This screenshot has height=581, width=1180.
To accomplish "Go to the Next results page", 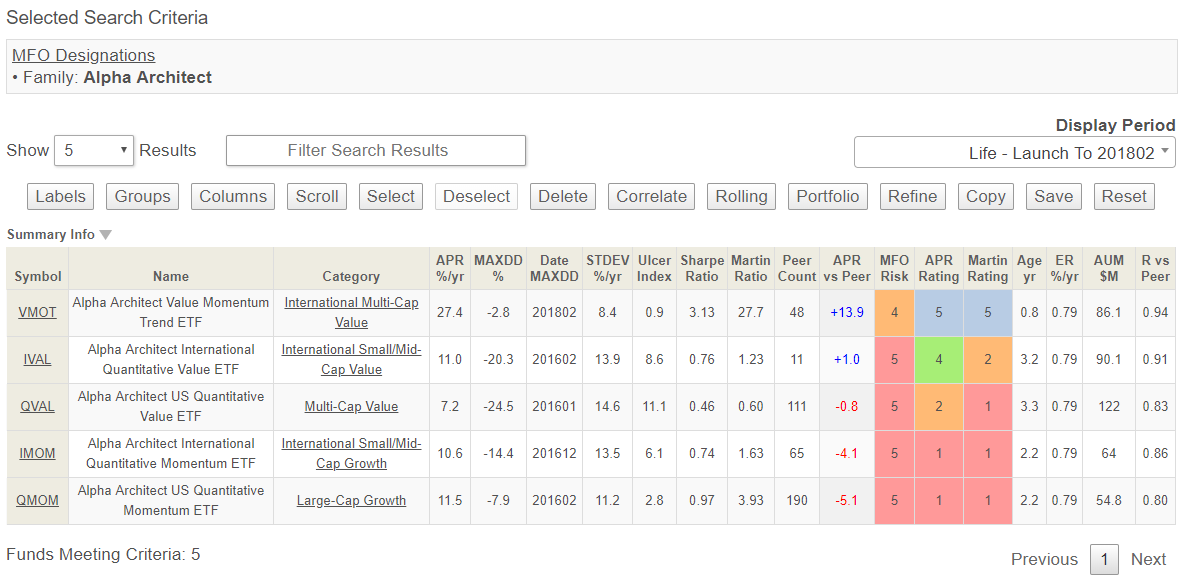I will pyautogui.click(x=1148, y=559).
